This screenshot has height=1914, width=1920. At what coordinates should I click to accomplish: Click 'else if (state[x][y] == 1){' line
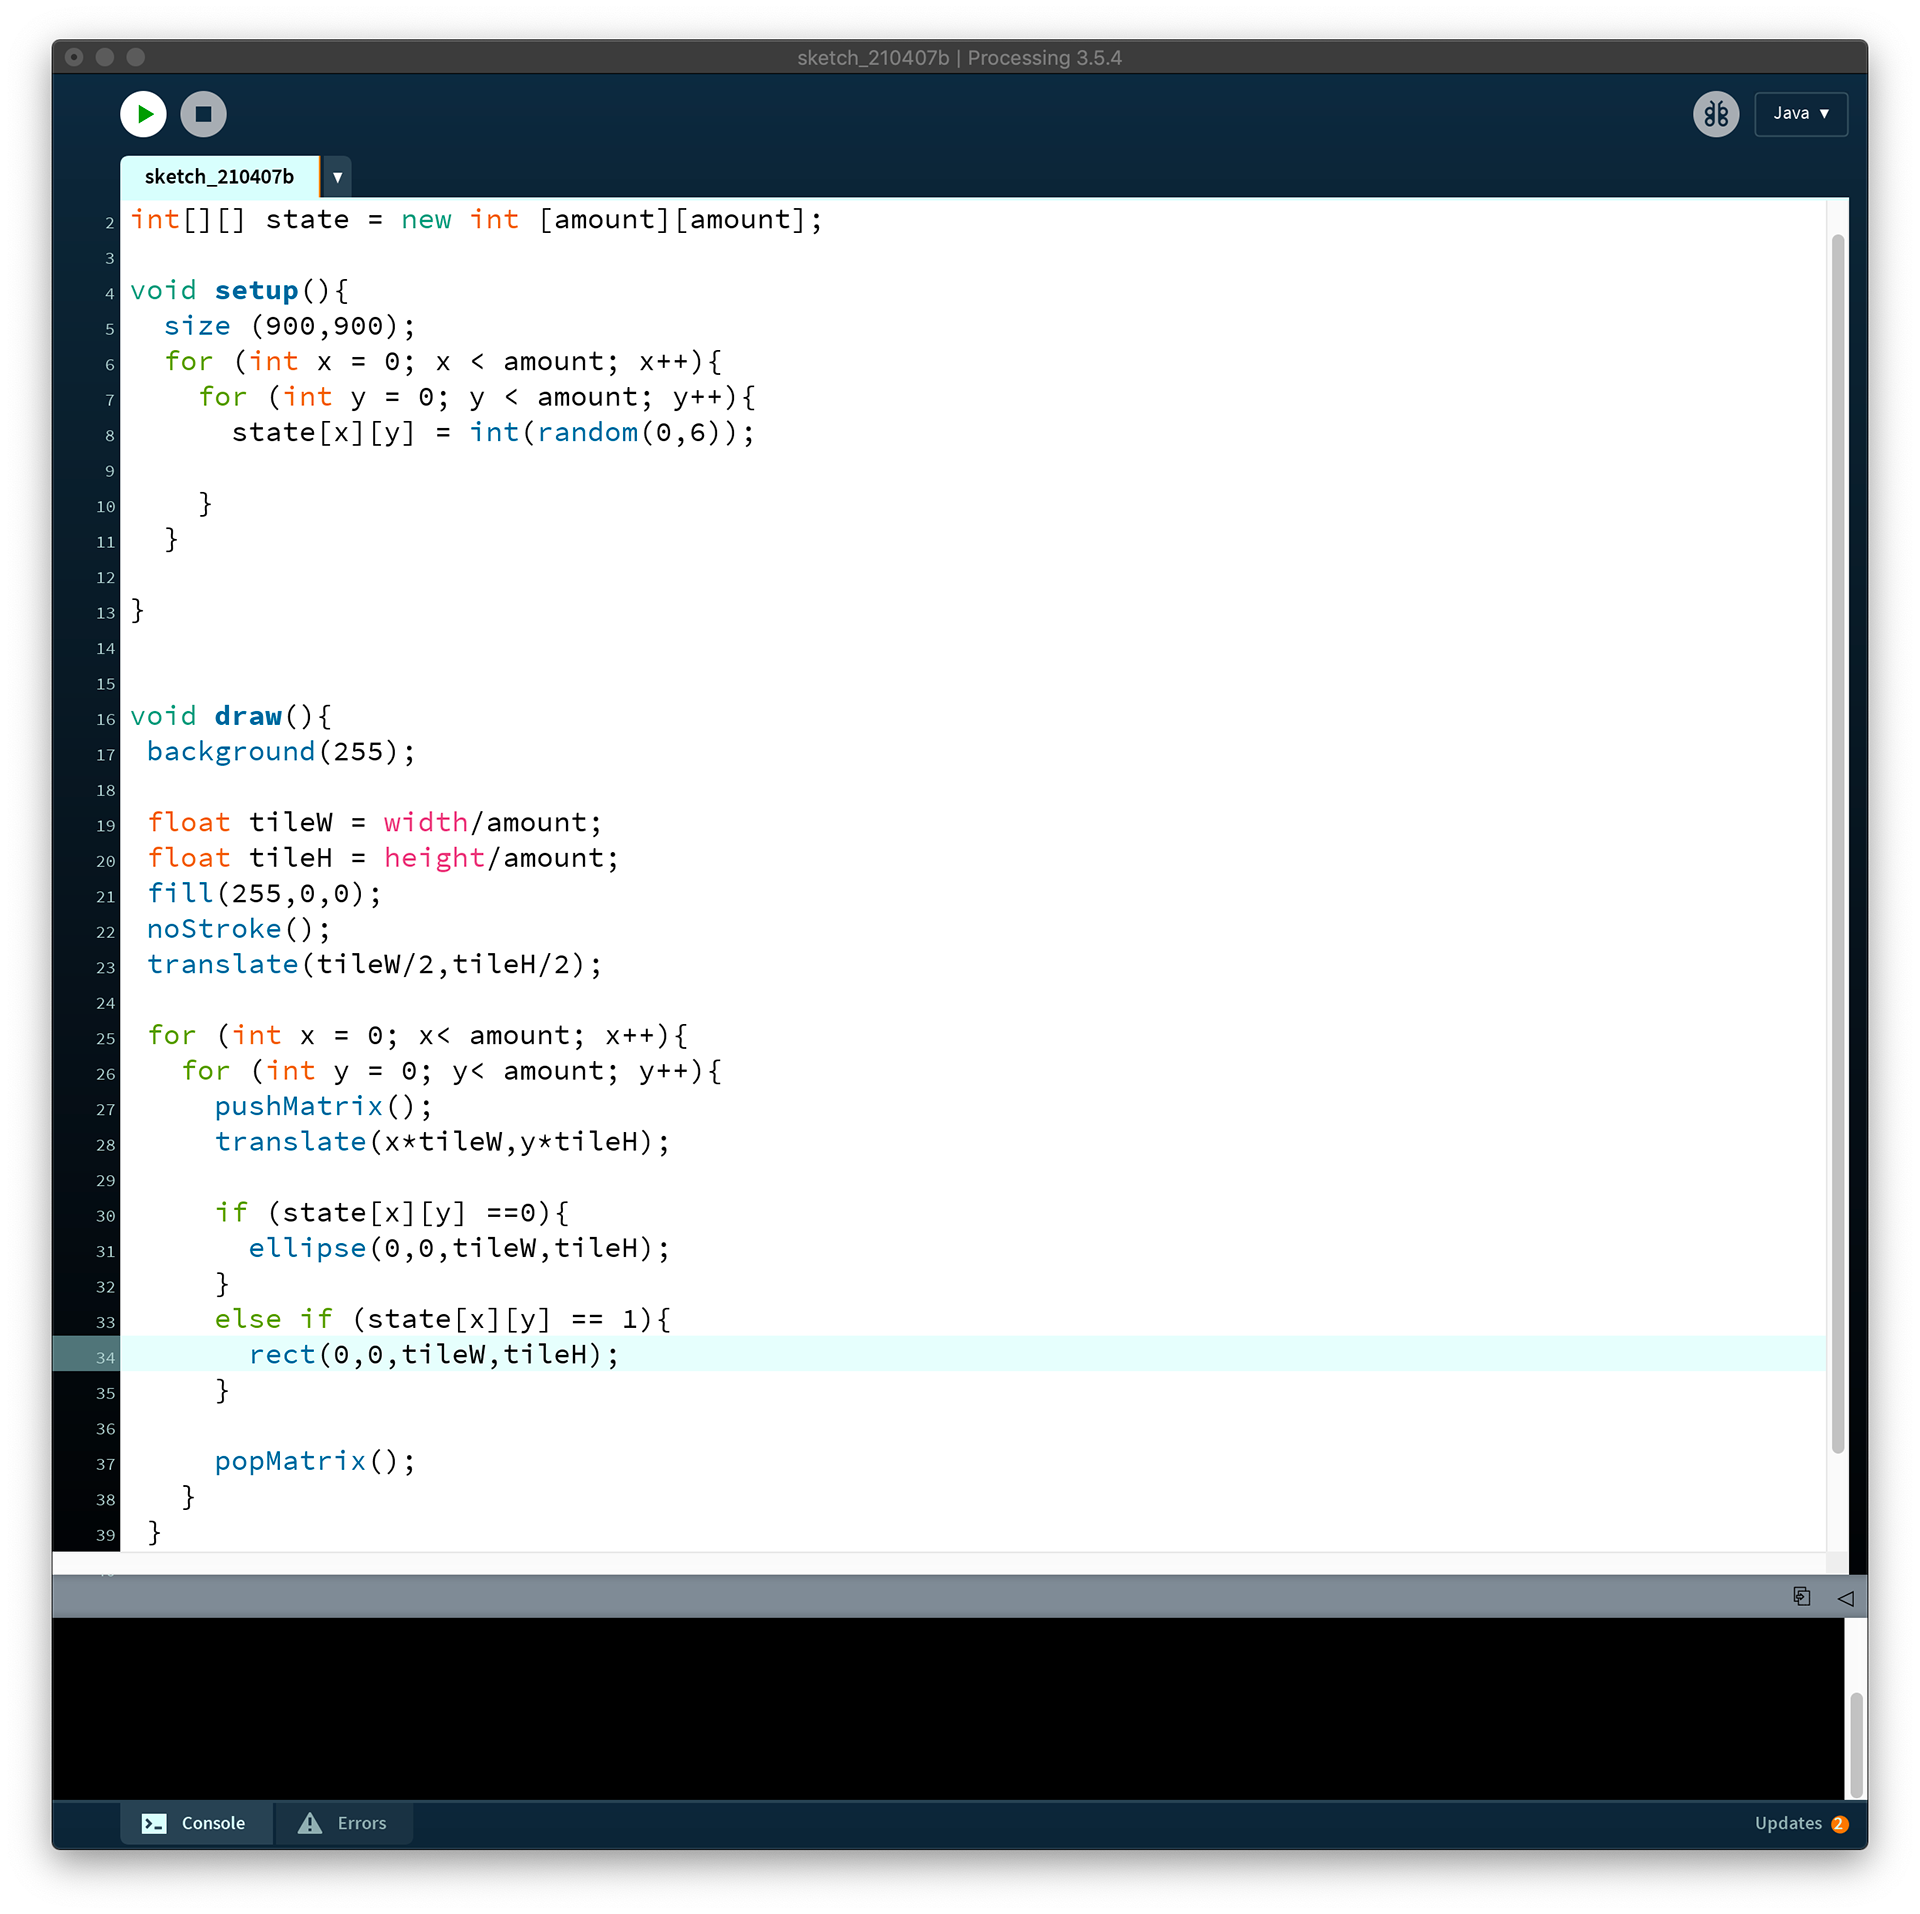pos(442,1319)
